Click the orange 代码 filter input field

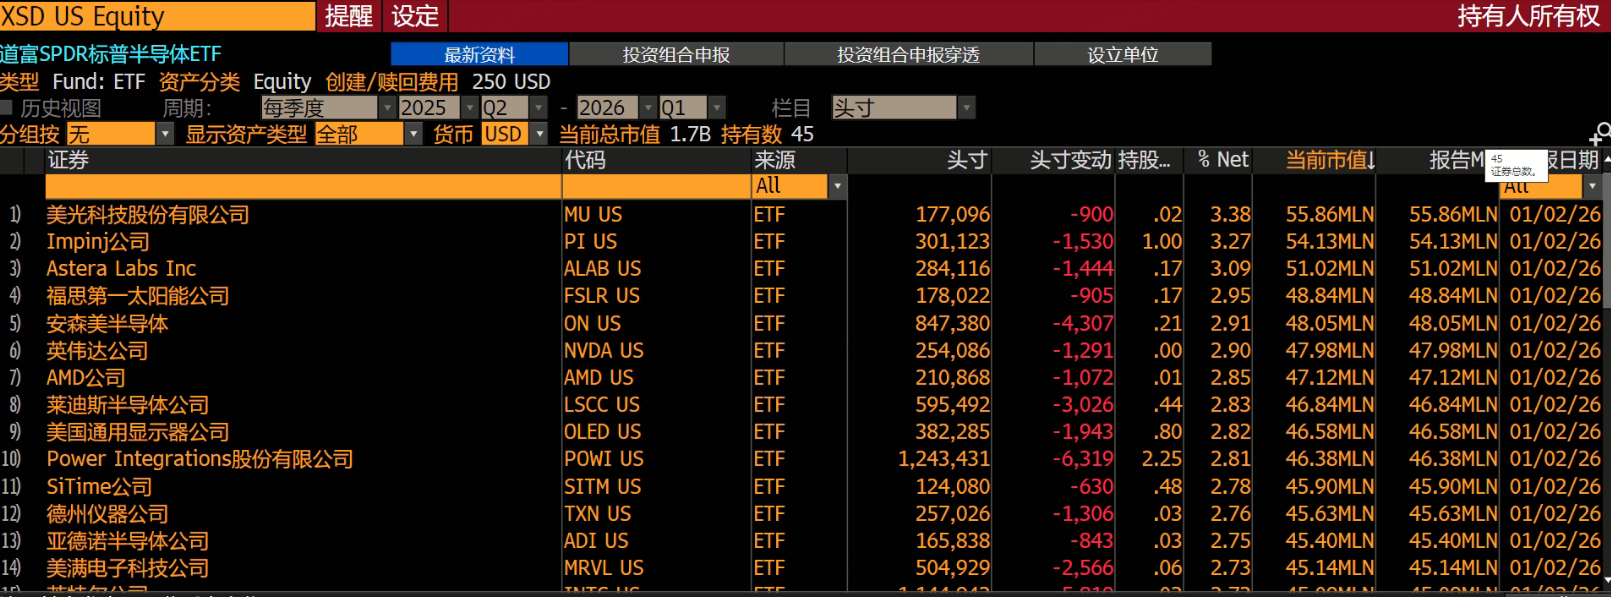(657, 186)
